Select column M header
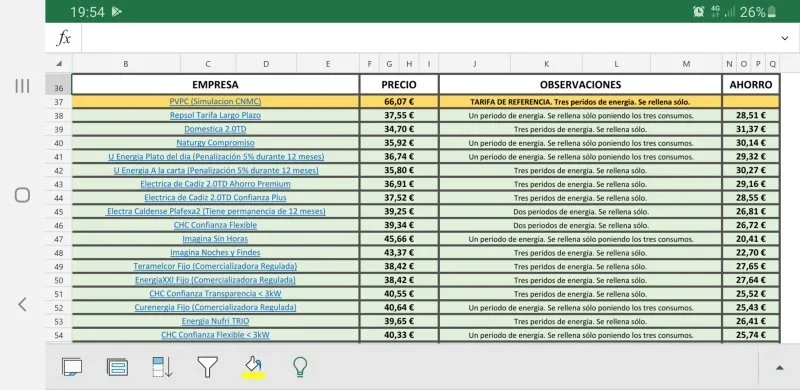 click(686, 64)
